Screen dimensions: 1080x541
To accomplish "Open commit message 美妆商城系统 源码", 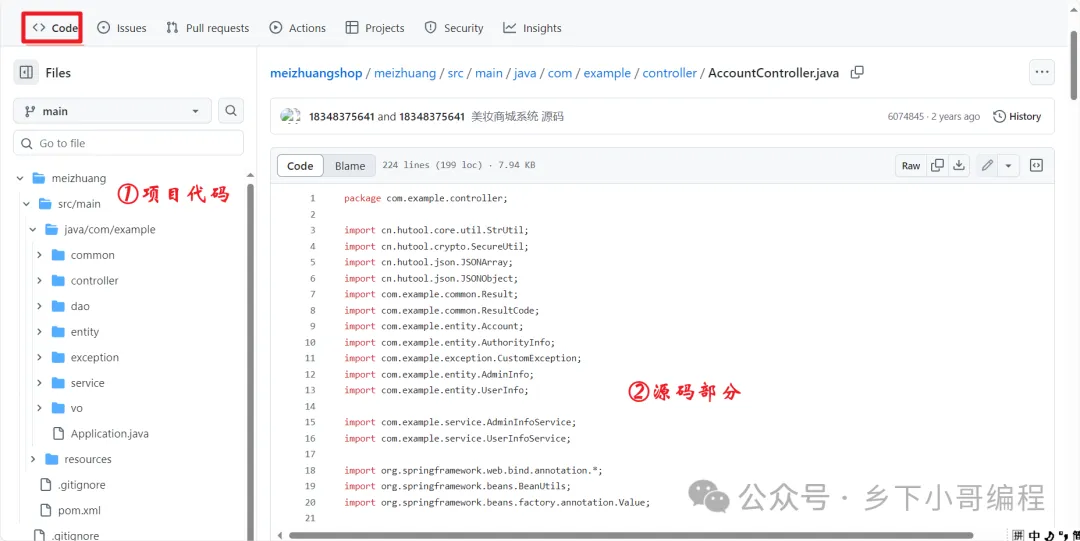I will click(517, 116).
